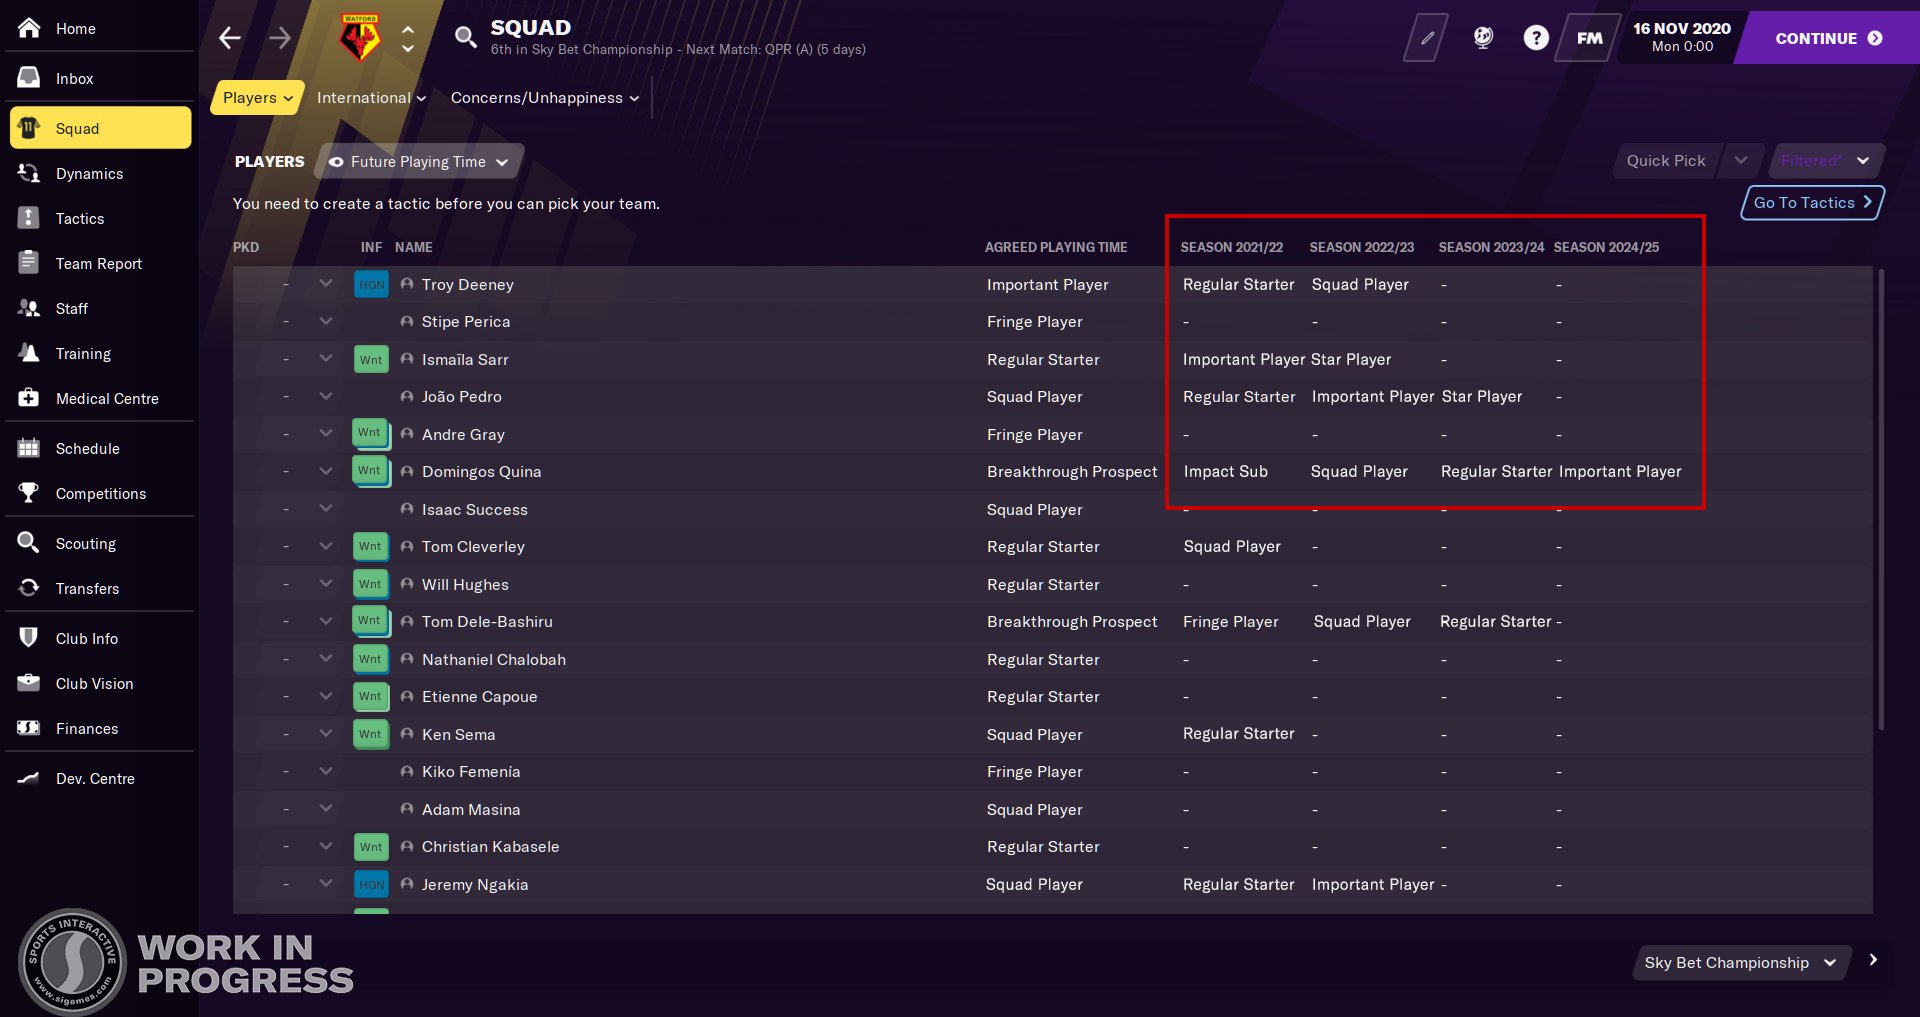Expand pick options for Tom Cleverley
The width and height of the screenshot is (1920, 1017).
coord(326,546)
